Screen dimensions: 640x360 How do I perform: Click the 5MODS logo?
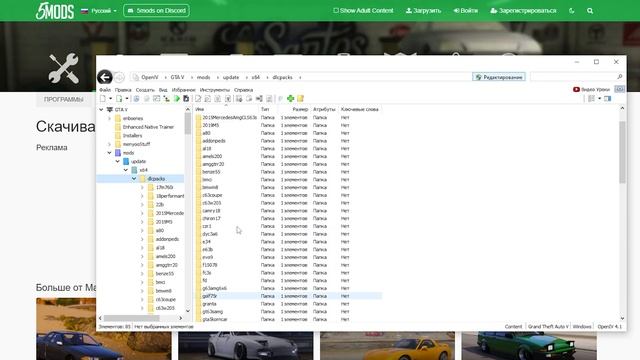click(55, 11)
